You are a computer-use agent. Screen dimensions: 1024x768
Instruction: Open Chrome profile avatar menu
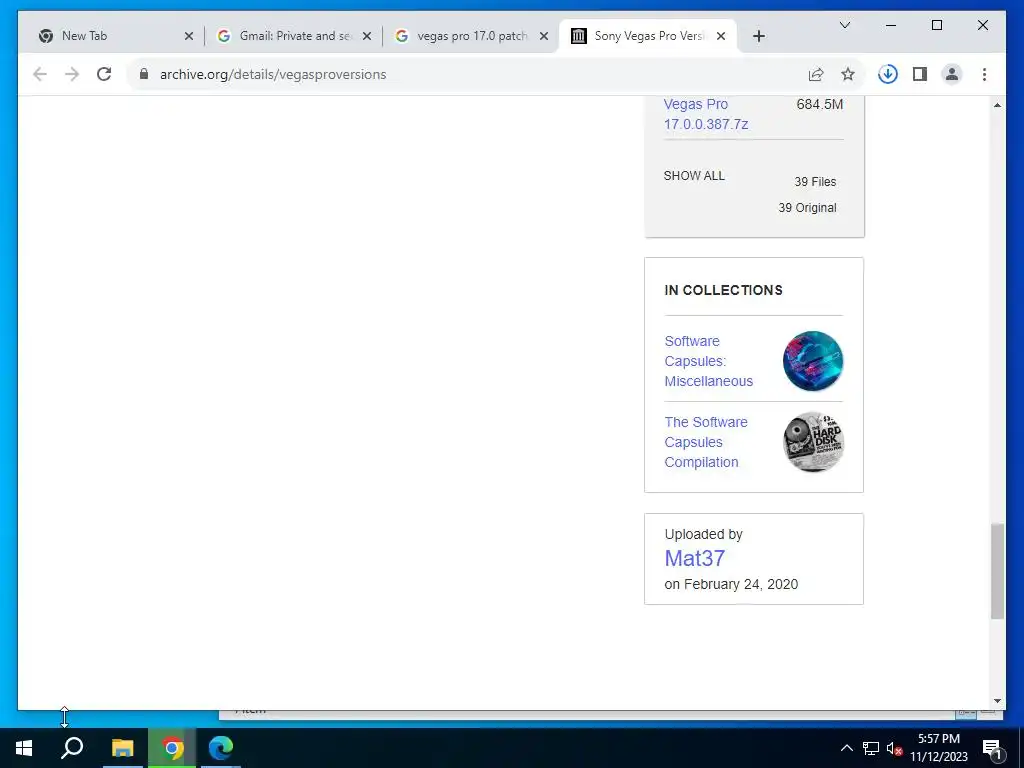click(952, 74)
